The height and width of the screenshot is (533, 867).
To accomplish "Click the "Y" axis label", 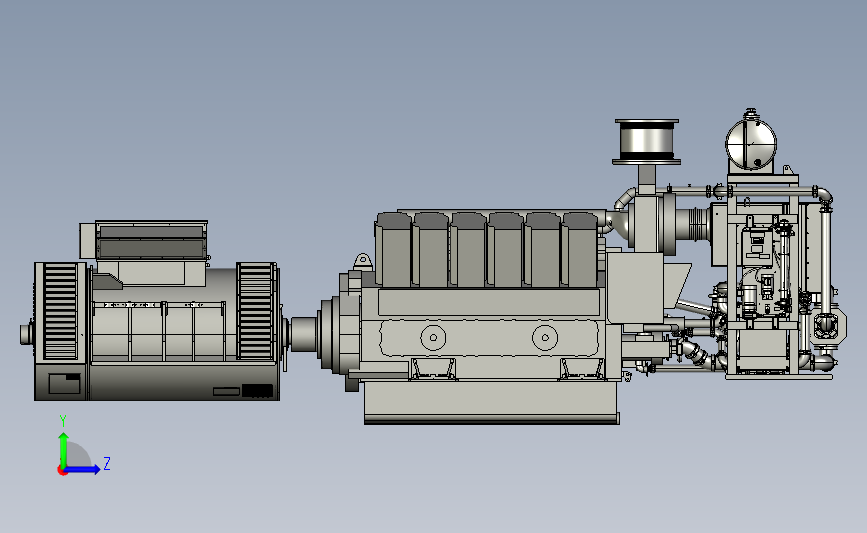I will [x=63, y=421].
